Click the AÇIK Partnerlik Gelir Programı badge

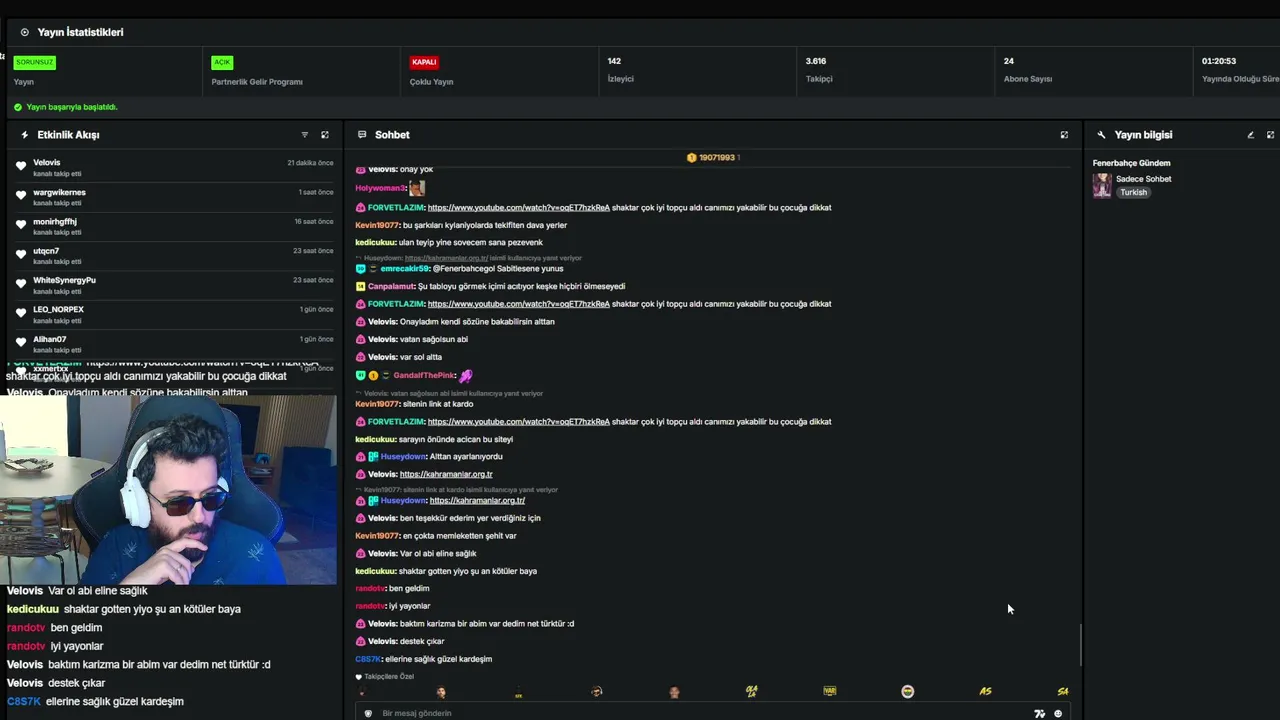(x=222, y=62)
